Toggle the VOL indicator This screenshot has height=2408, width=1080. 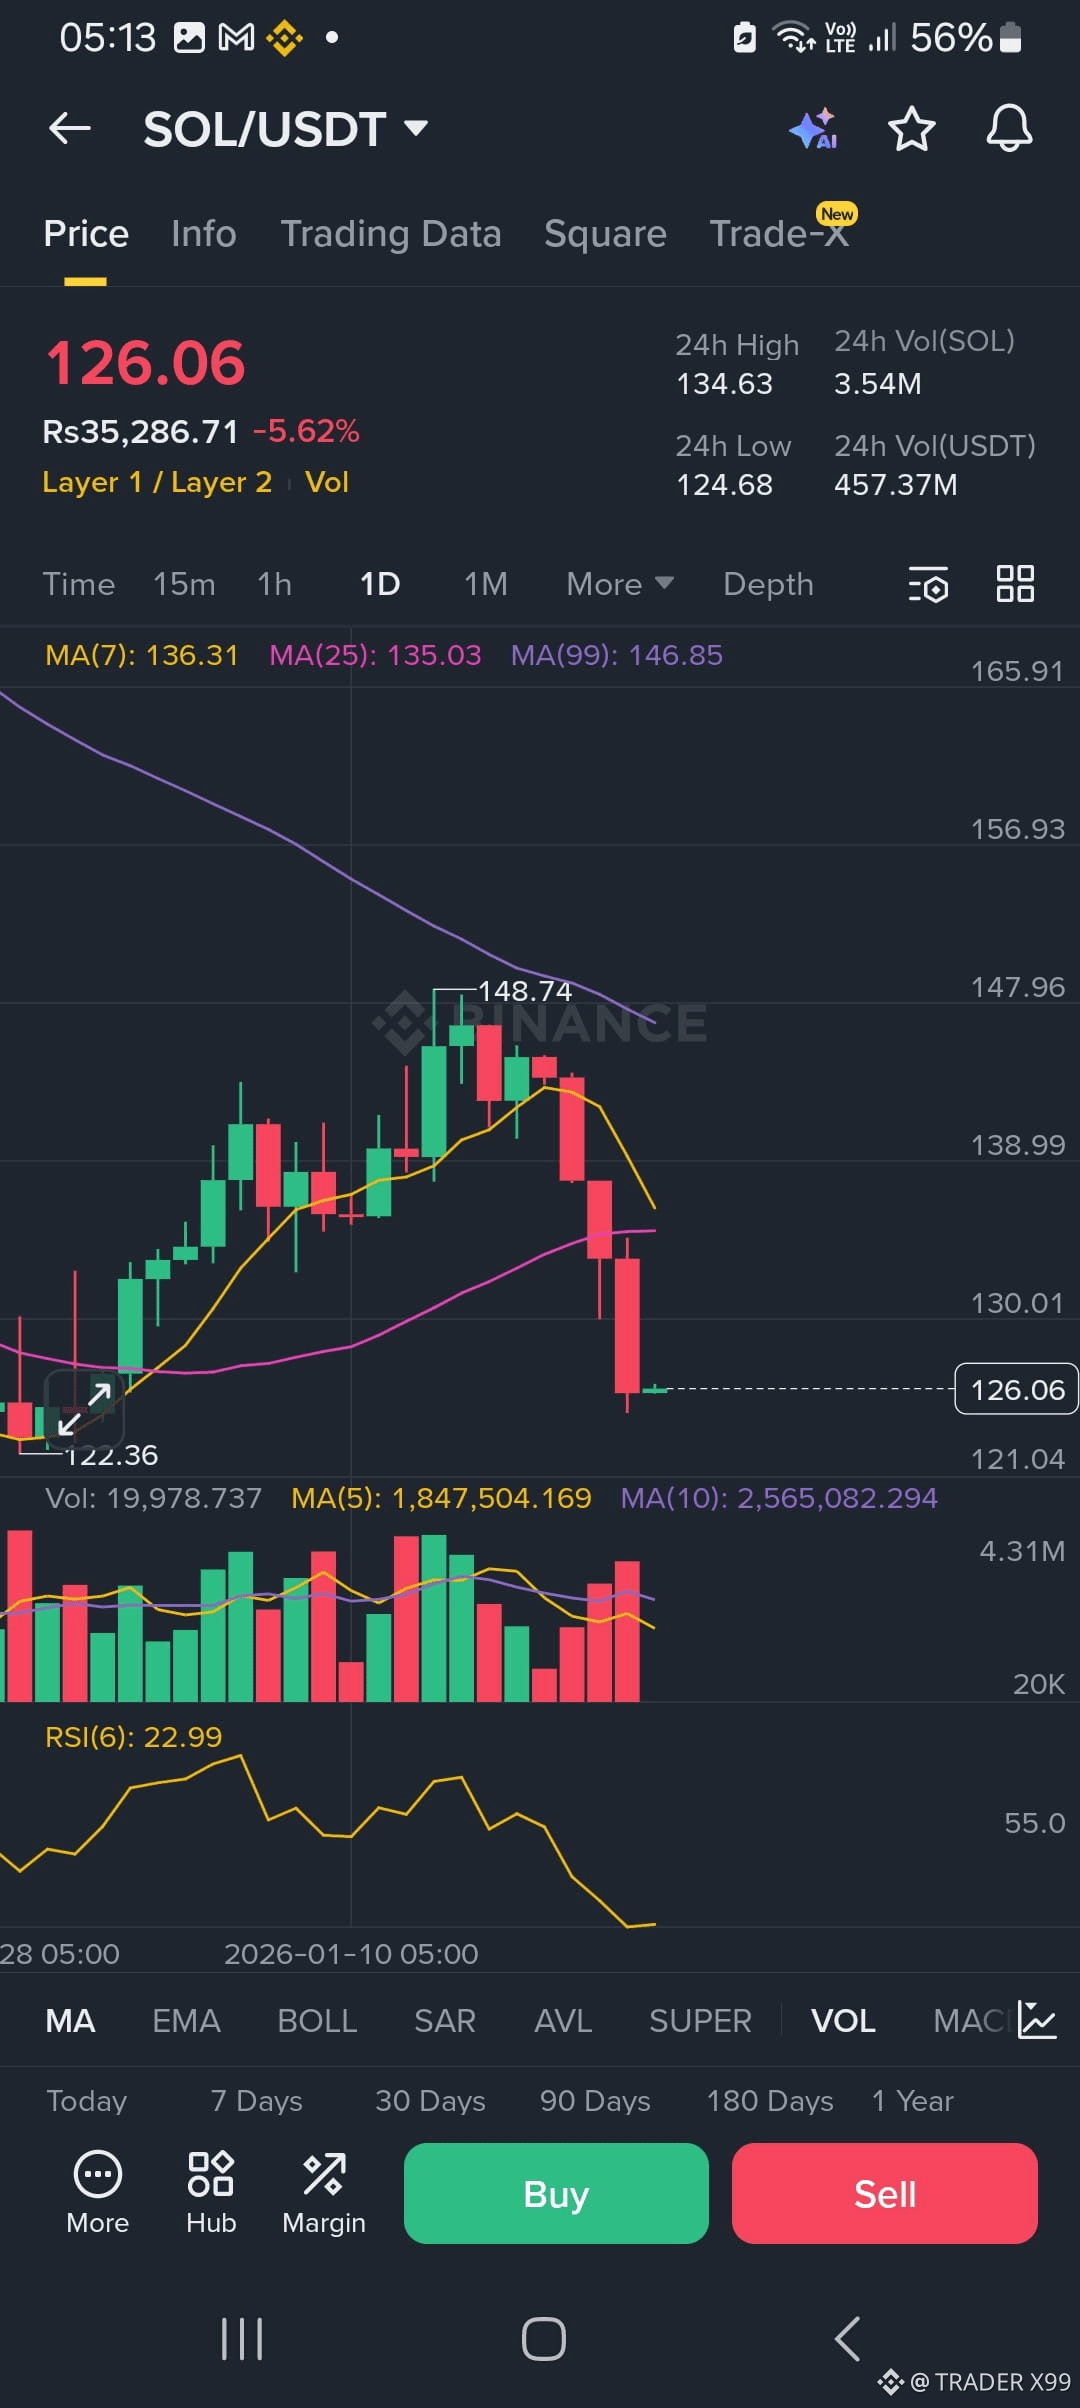click(843, 2020)
